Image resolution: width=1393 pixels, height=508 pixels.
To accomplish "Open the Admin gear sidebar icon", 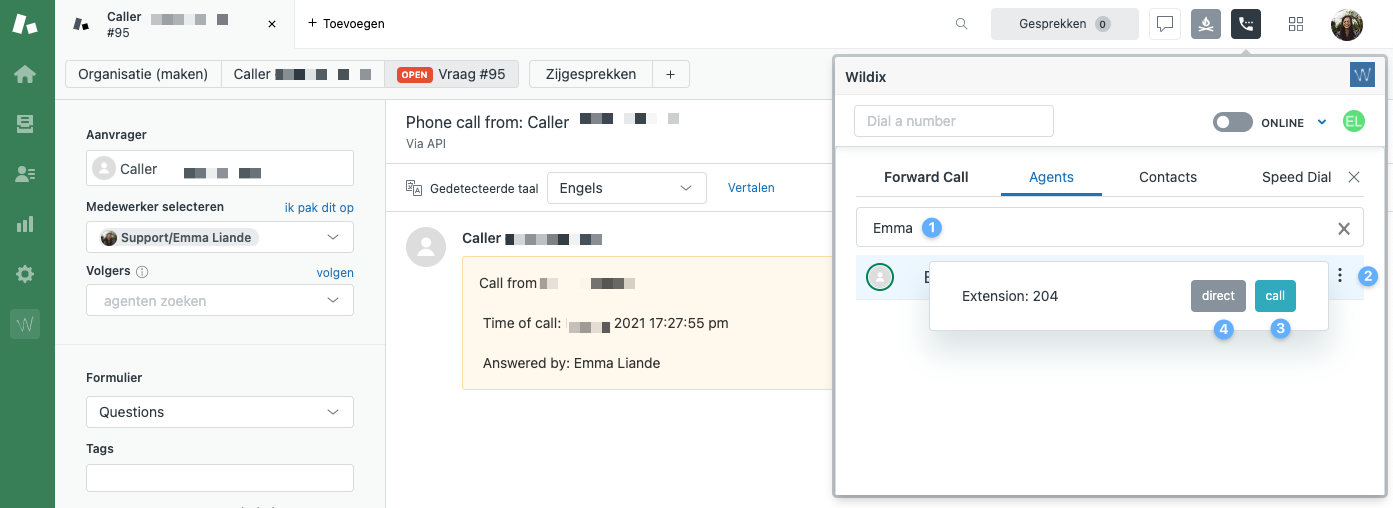I will point(25,274).
